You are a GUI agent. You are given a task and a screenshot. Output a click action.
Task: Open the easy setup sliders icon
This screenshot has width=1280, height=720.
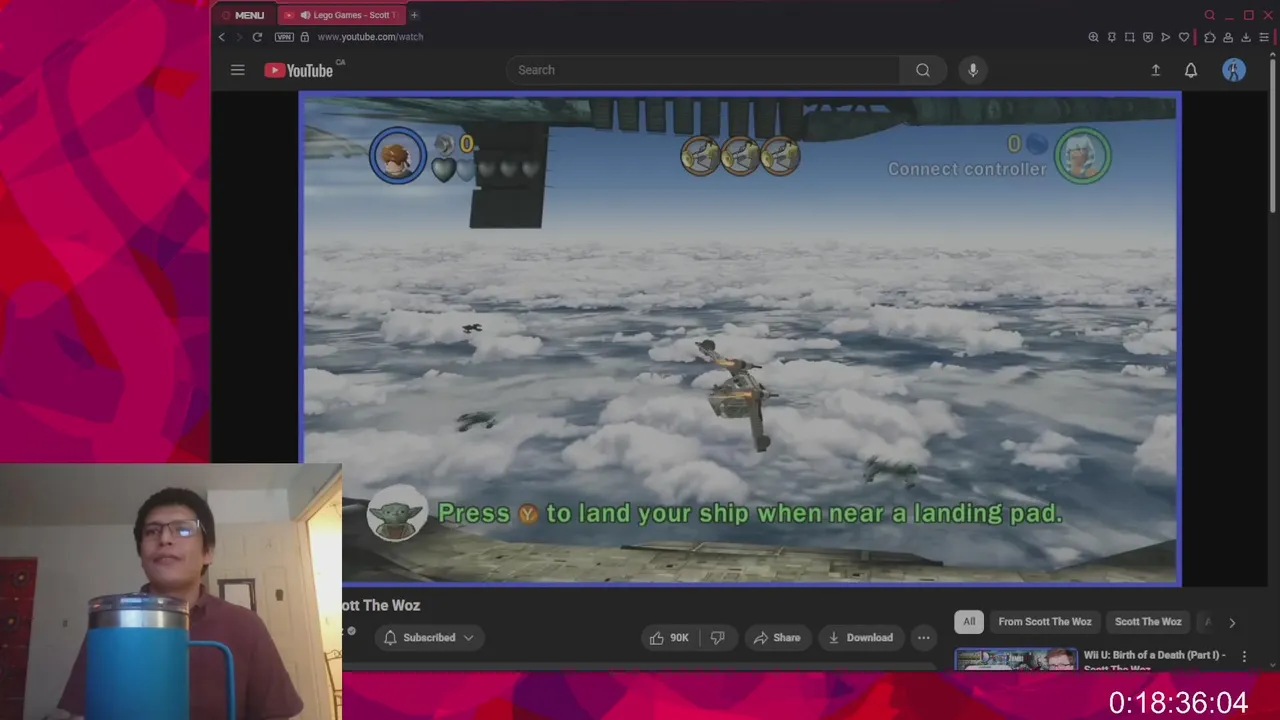point(1264,37)
